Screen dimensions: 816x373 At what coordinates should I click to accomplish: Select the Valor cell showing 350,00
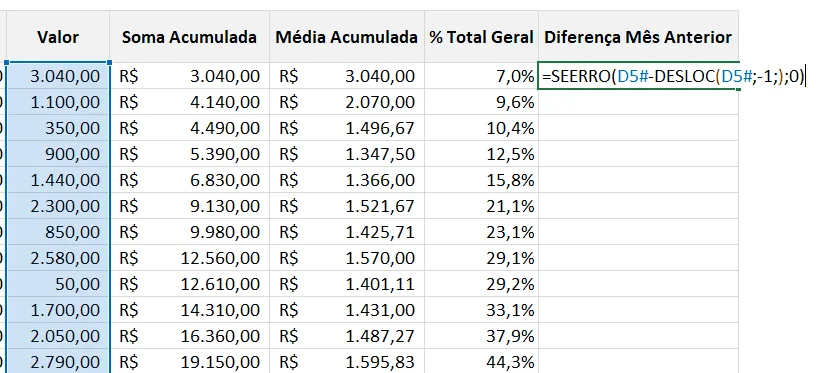pyautogui.click(x=58, y=128)
